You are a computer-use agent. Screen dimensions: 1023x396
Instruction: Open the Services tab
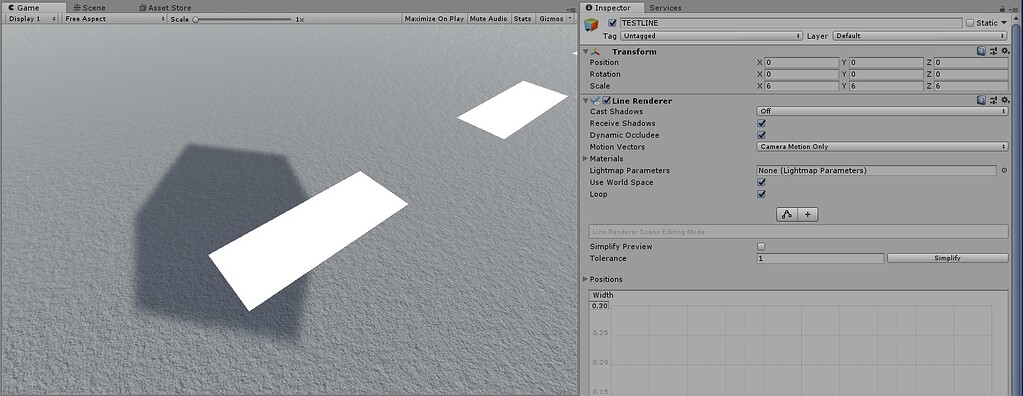(665, 8)
